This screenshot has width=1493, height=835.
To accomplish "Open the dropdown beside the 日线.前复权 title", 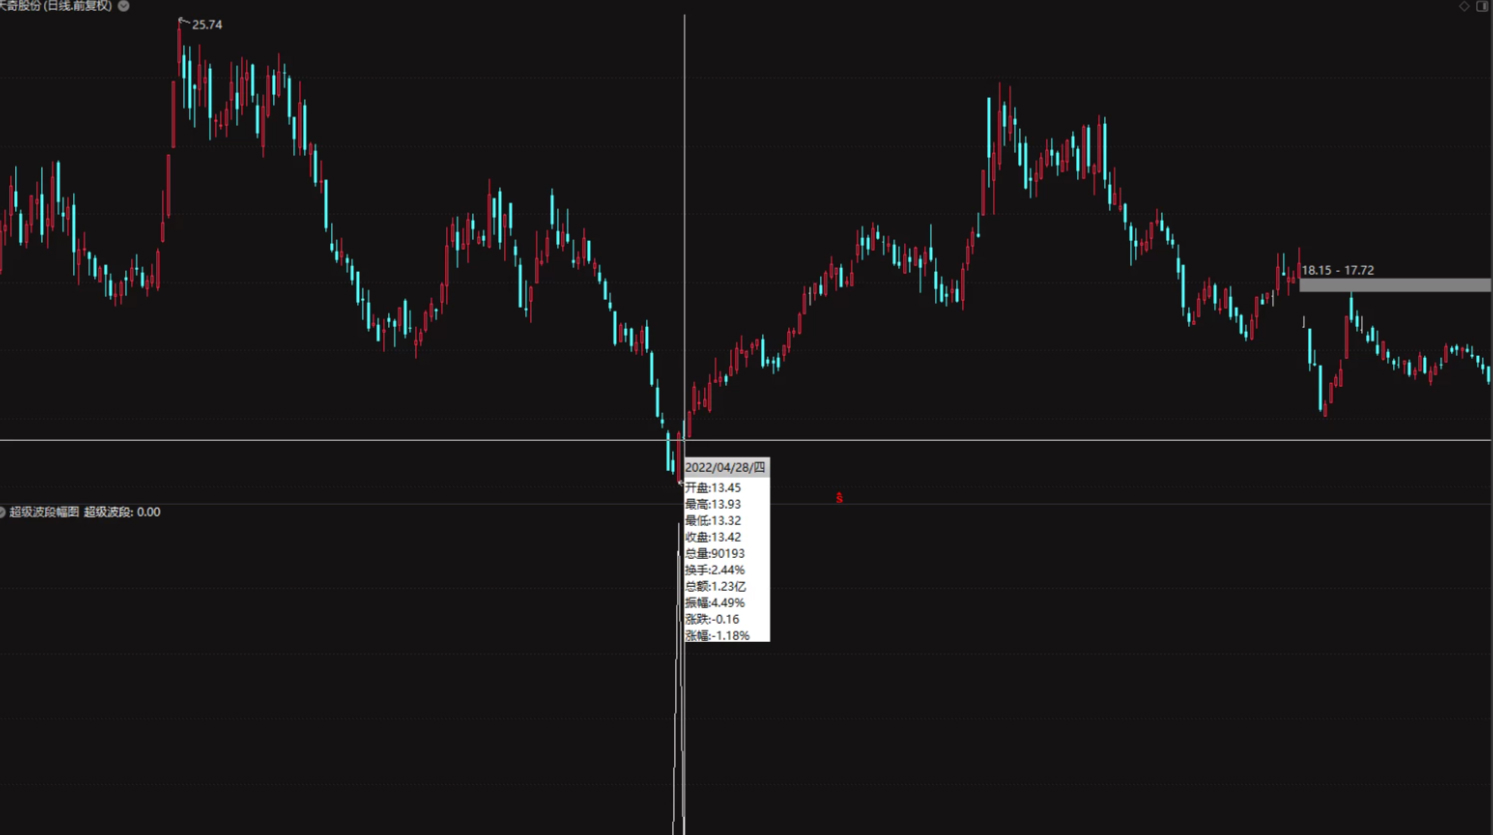I will click(x=124, y=6).
